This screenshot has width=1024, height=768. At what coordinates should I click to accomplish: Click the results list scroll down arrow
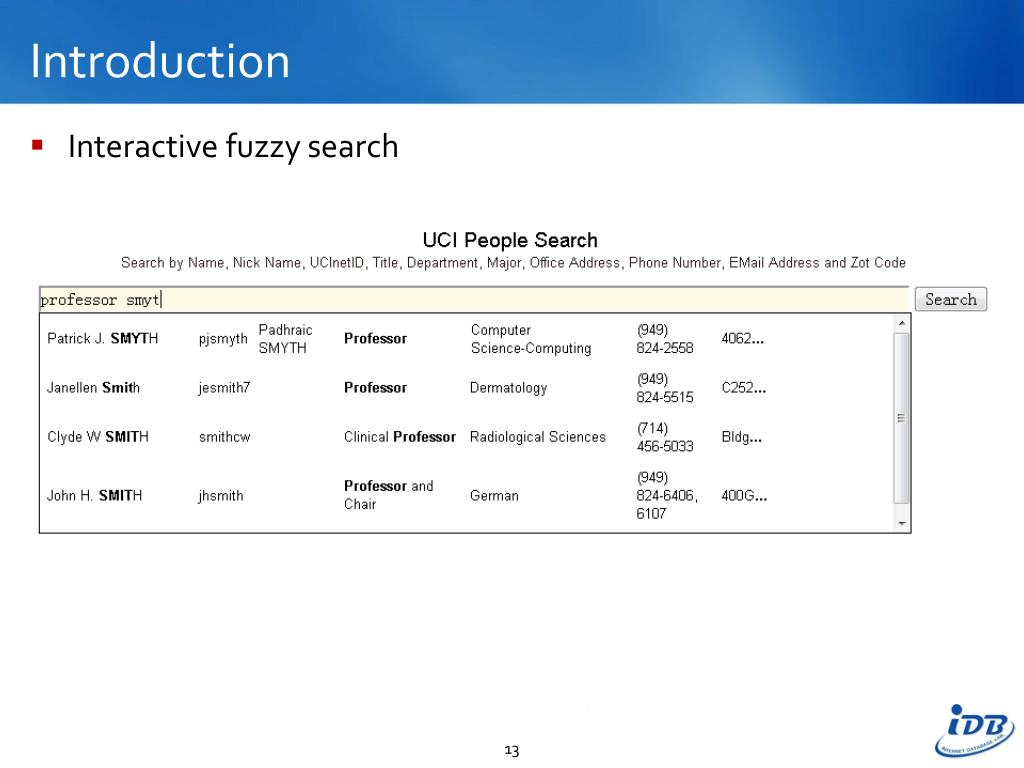(902, 524)
